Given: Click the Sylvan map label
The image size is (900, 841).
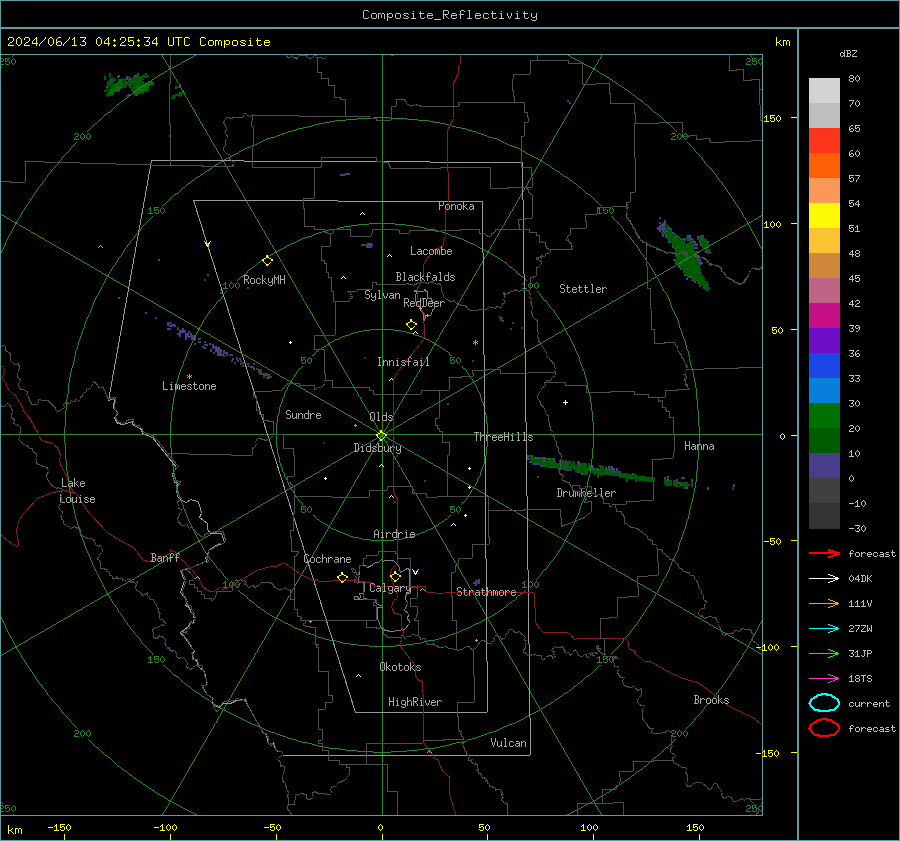Looking at the screenshot, I should click(382, 295).
